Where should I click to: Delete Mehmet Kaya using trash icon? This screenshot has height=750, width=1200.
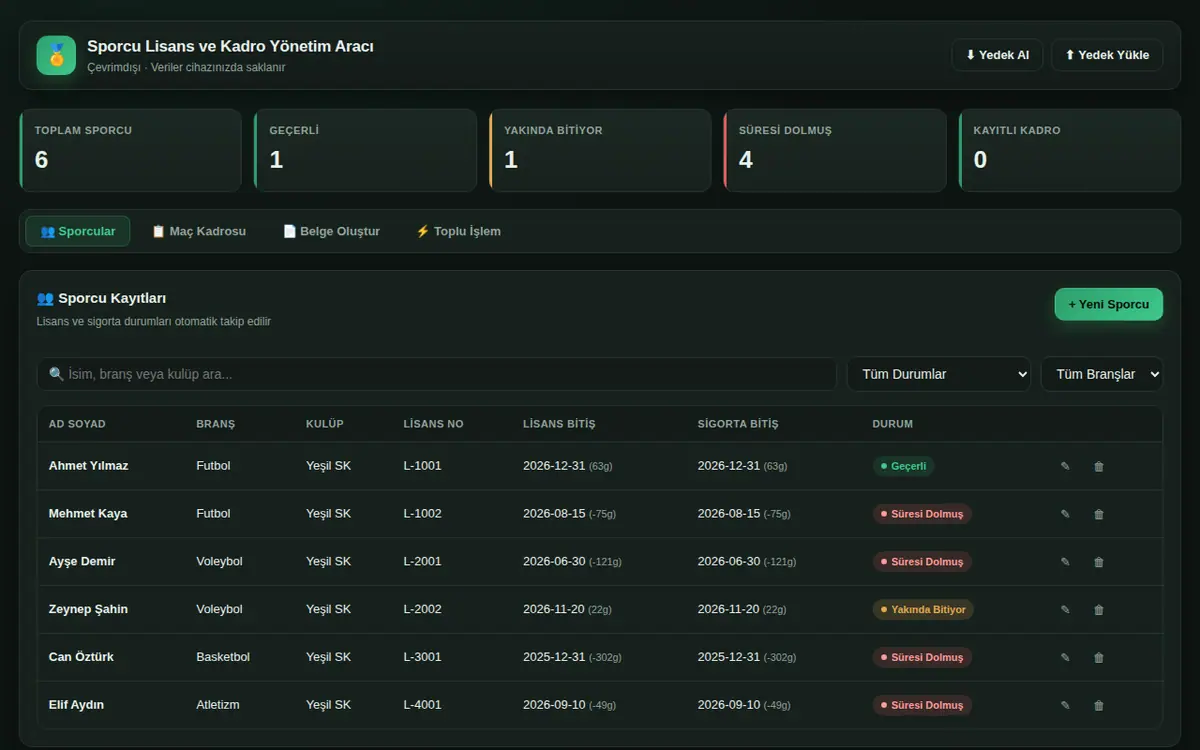[x=1099, y=514]
